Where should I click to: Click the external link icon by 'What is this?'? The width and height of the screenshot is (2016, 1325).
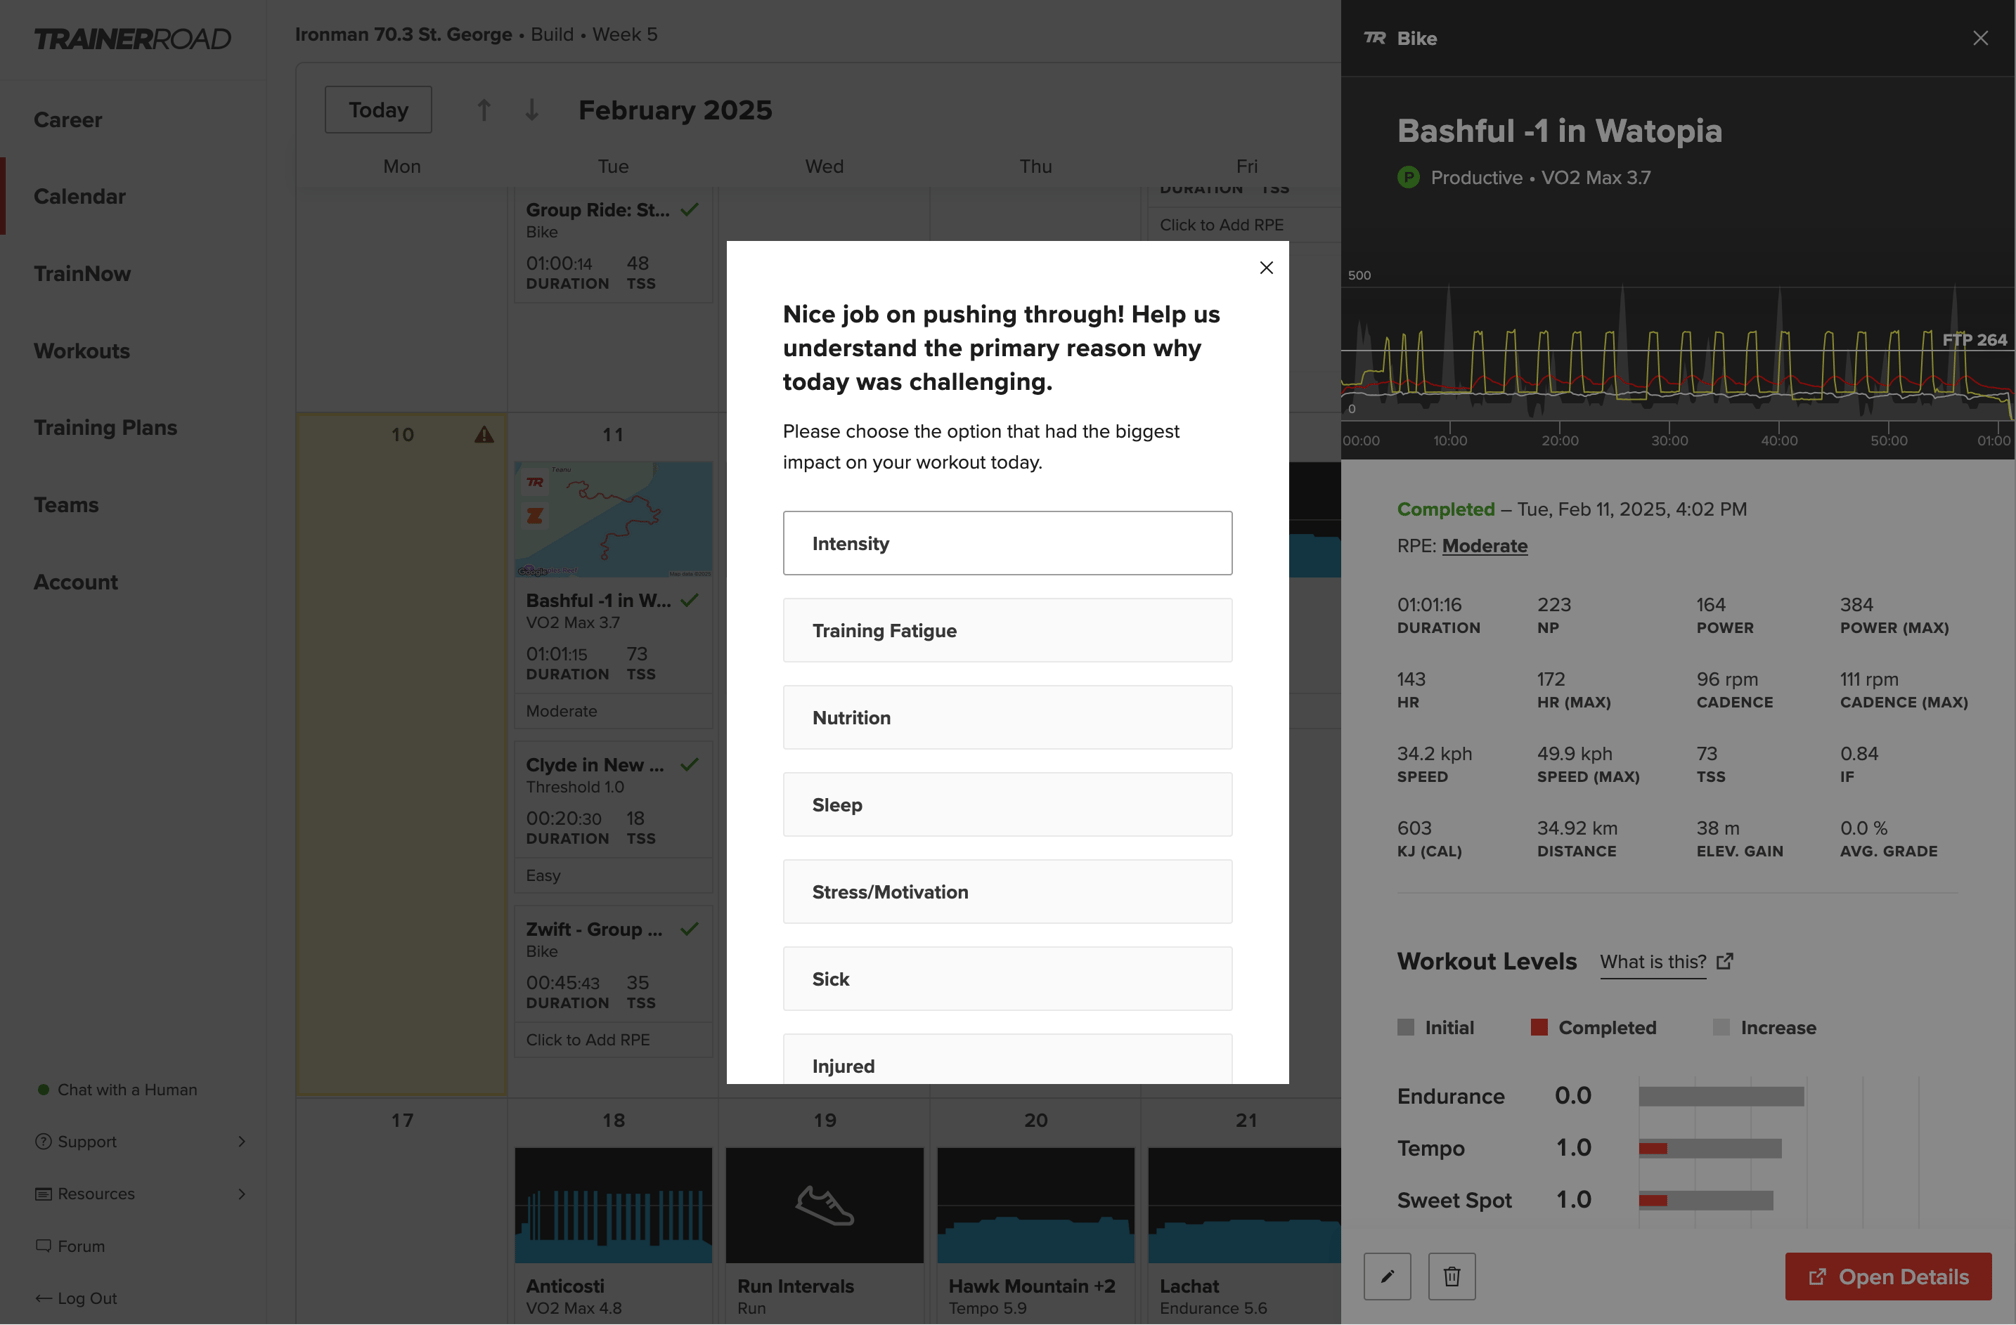click(x=1724, y=961)
